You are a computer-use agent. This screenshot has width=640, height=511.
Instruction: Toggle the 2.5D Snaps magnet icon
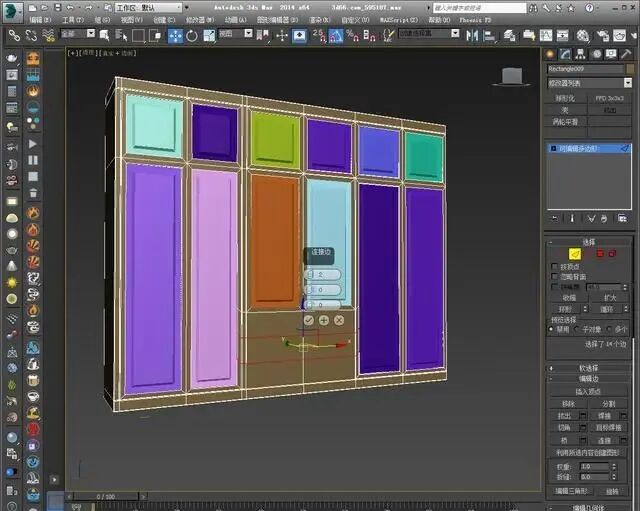coord(319,36)
